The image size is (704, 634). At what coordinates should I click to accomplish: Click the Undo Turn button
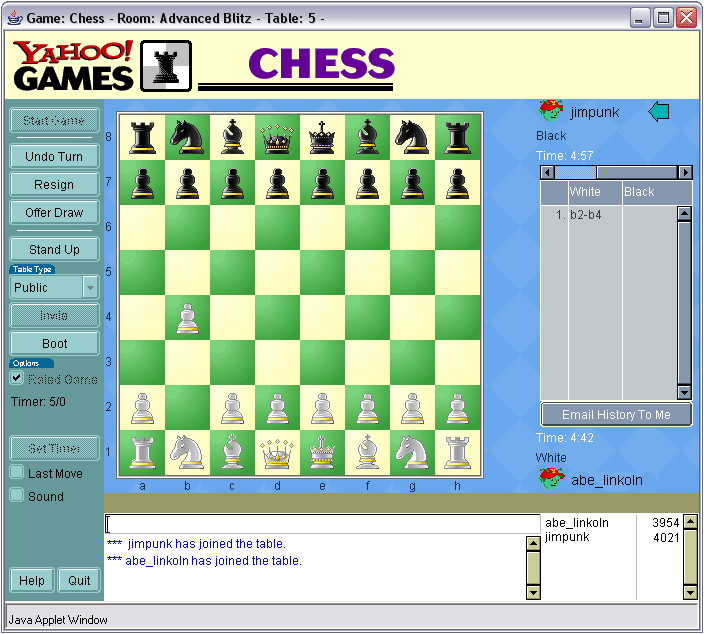54,157
